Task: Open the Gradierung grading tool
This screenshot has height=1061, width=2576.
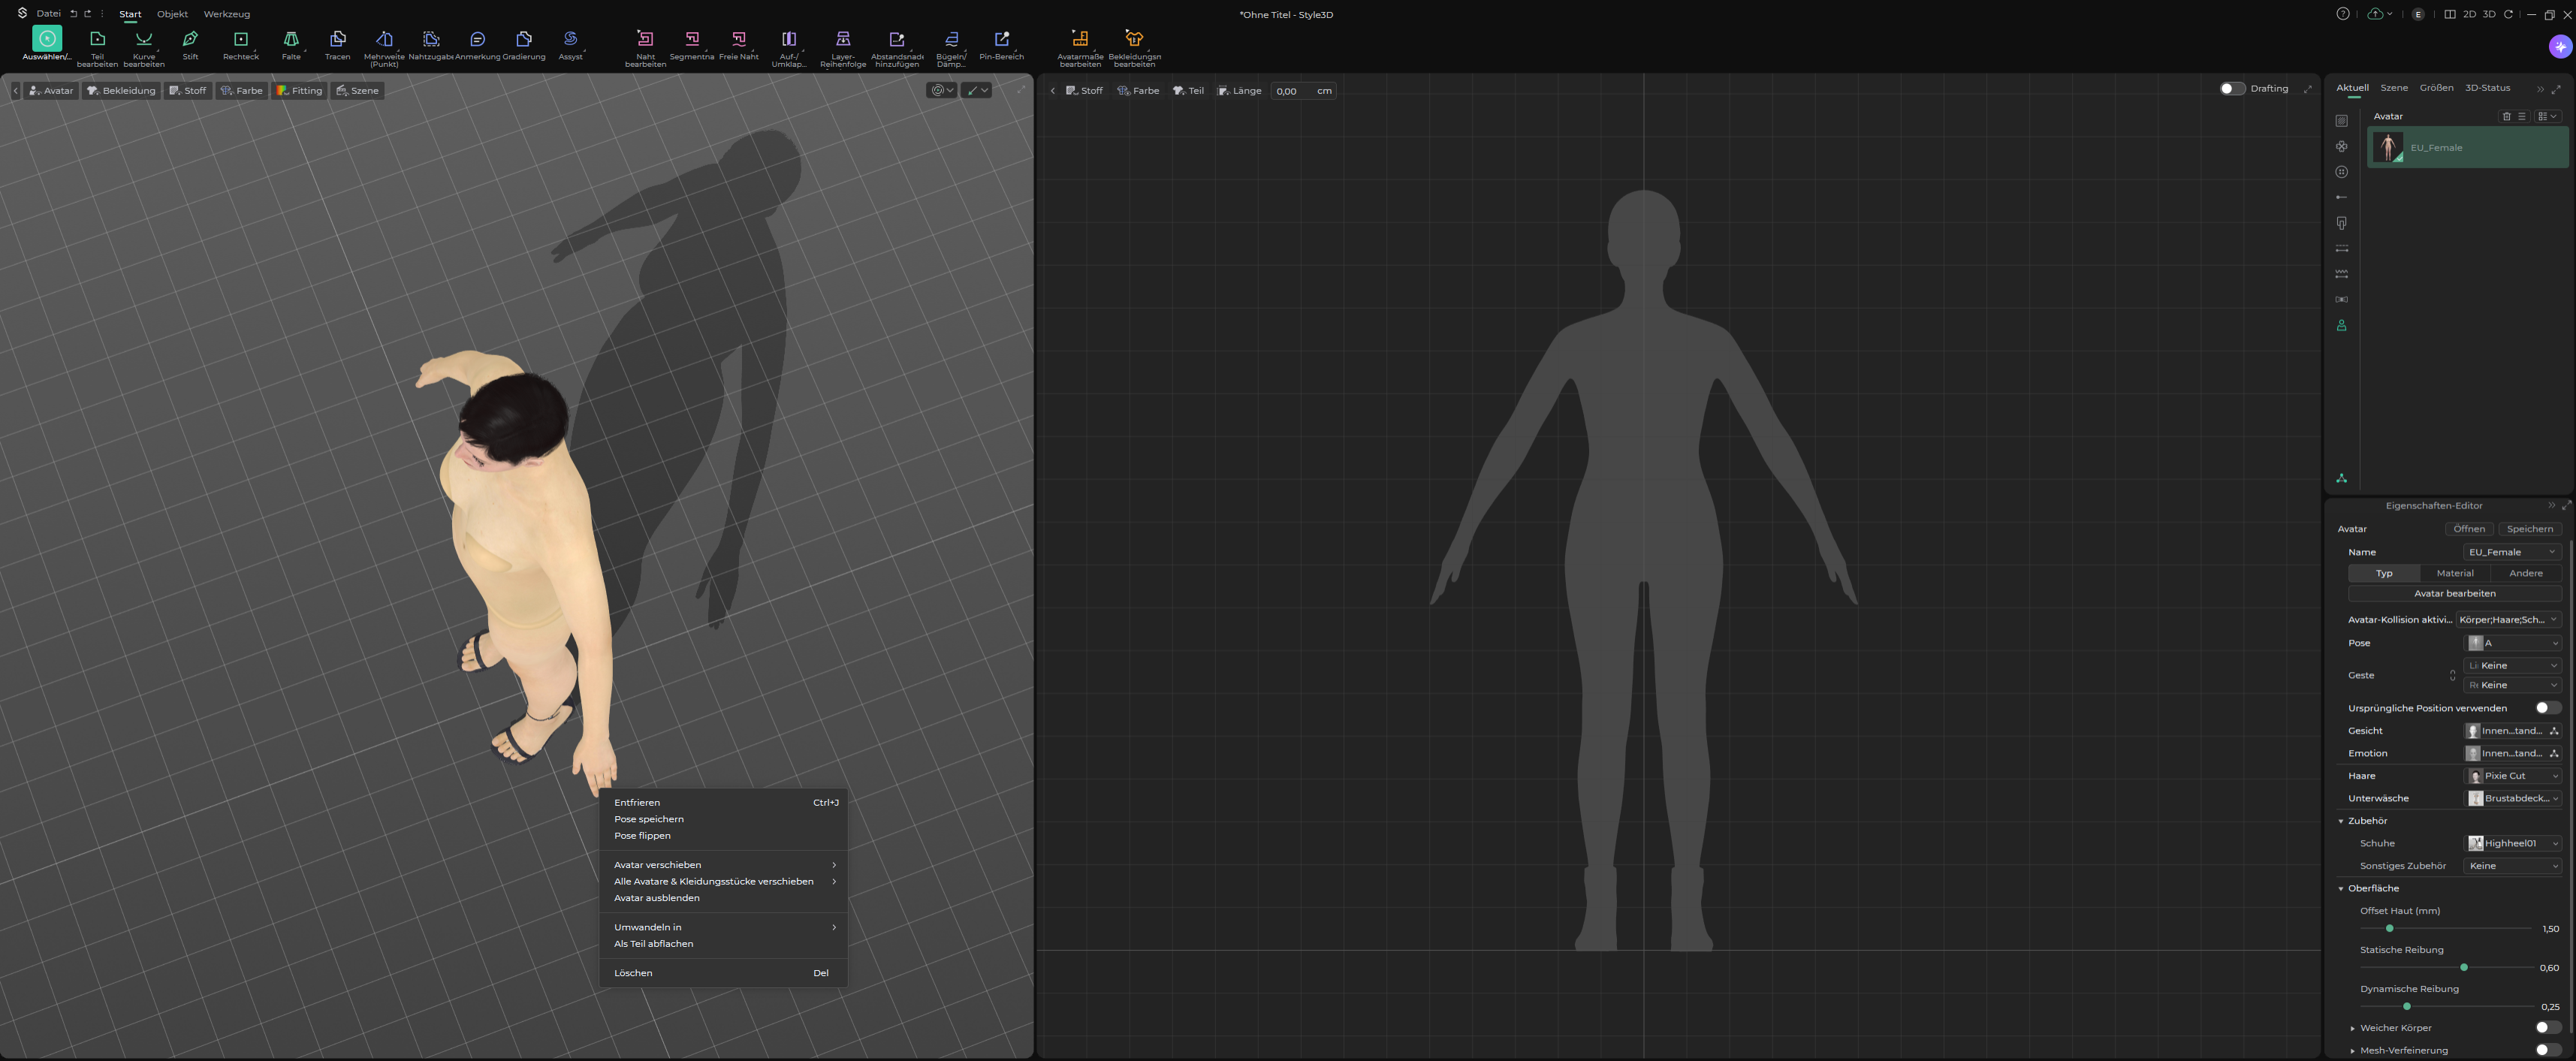Action: click(524, 45)
